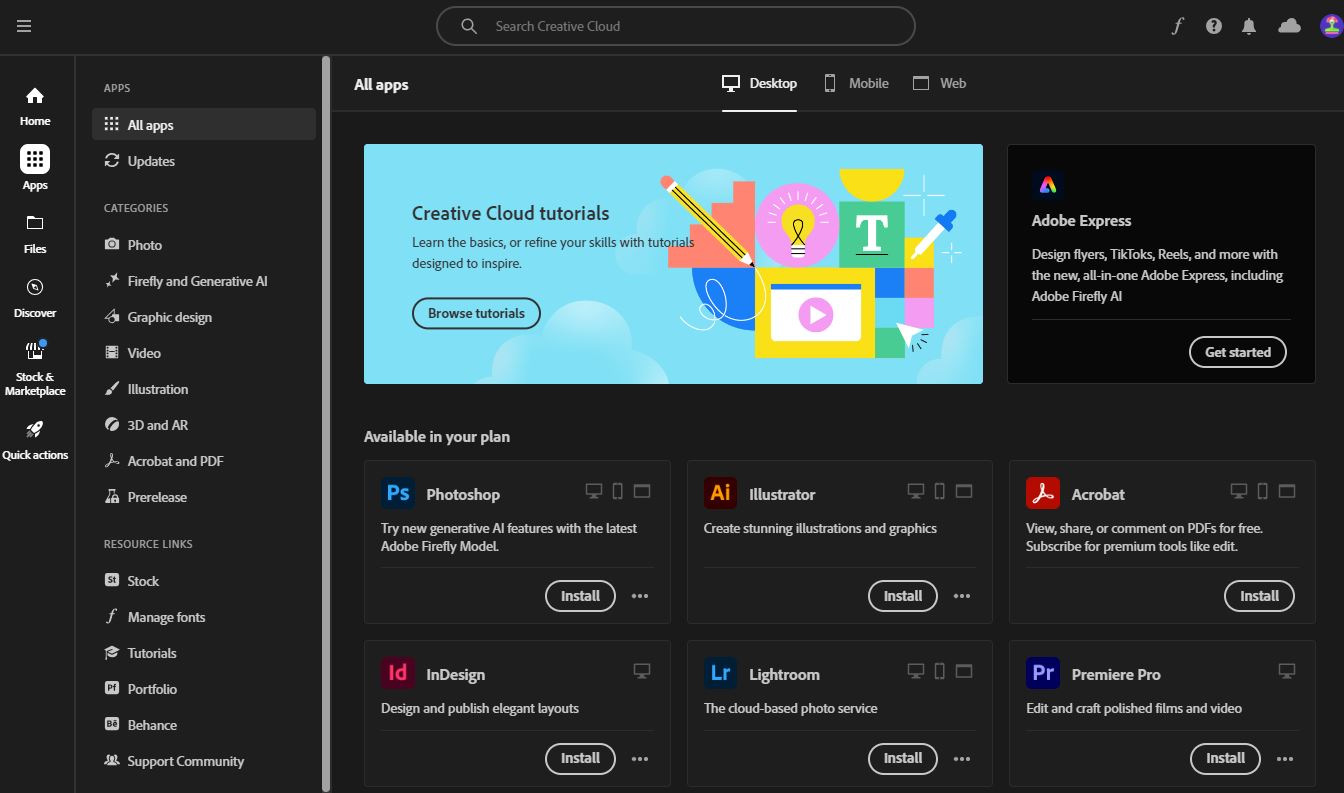Select the Firefly and Generative AI category
This screenshot has width=1344, height=793.
(197, 281)
